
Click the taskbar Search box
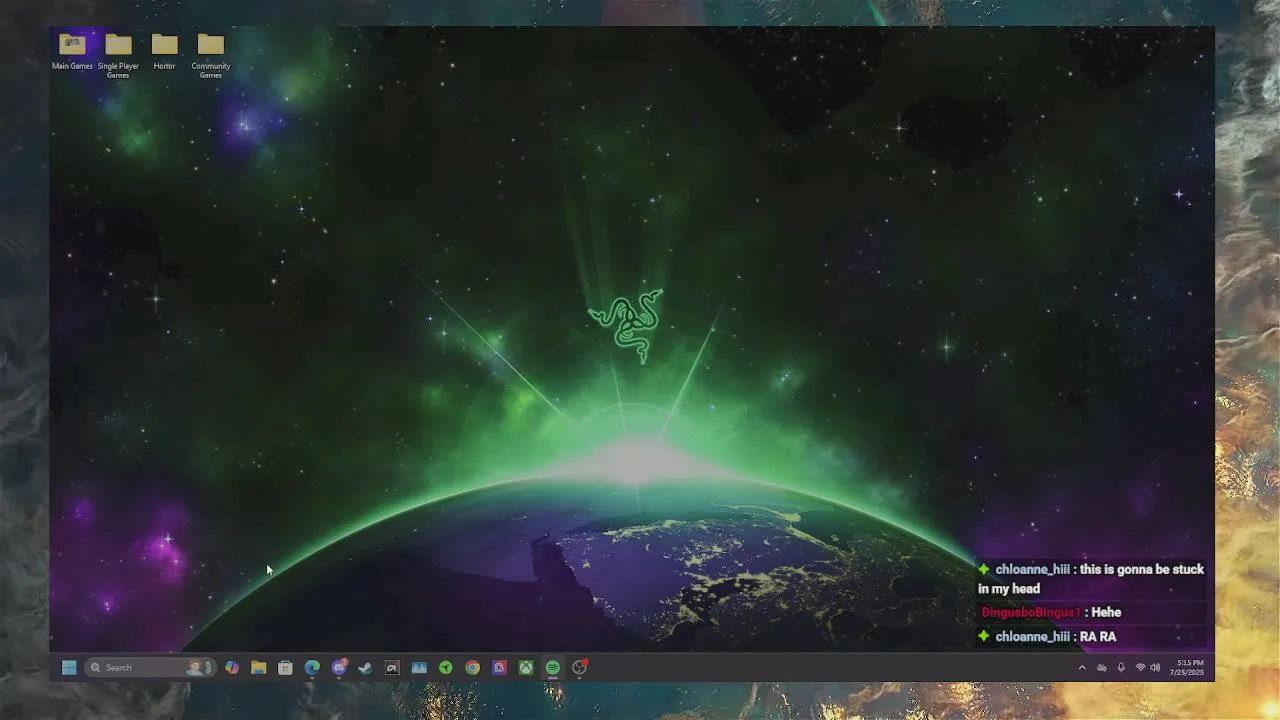click(150, 667)
